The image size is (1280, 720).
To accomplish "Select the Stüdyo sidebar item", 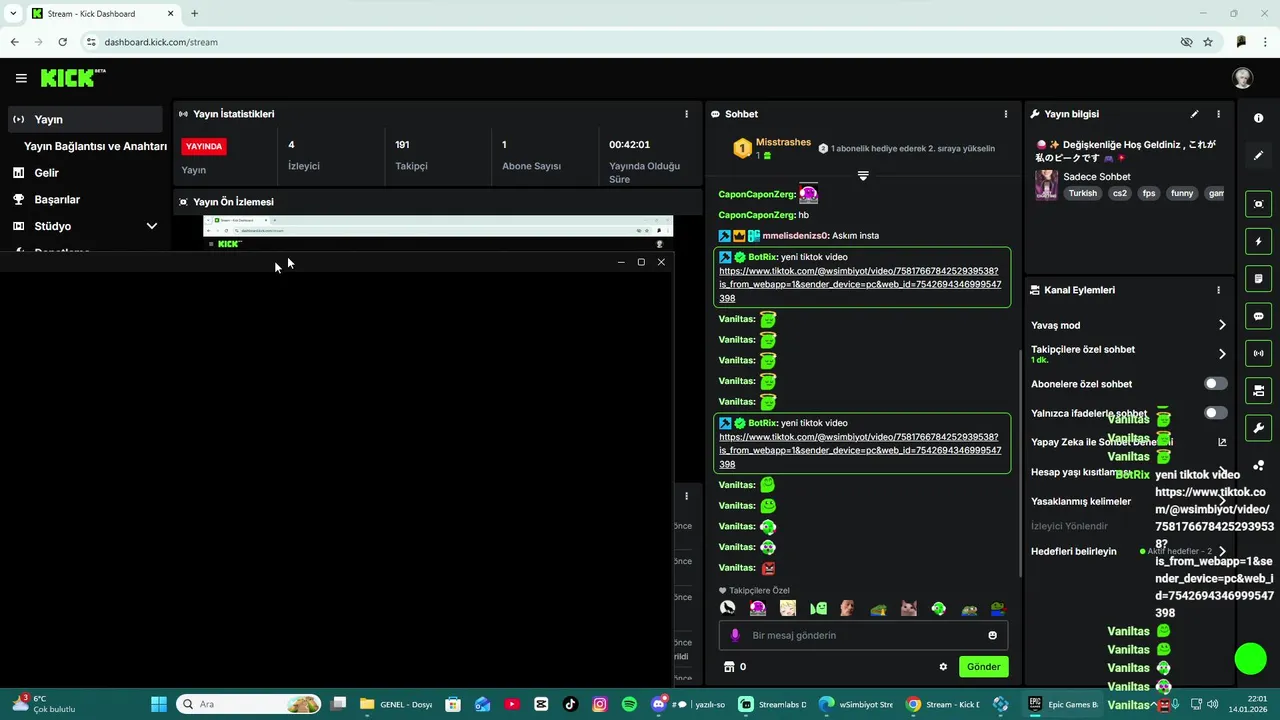I will point(52,226).
